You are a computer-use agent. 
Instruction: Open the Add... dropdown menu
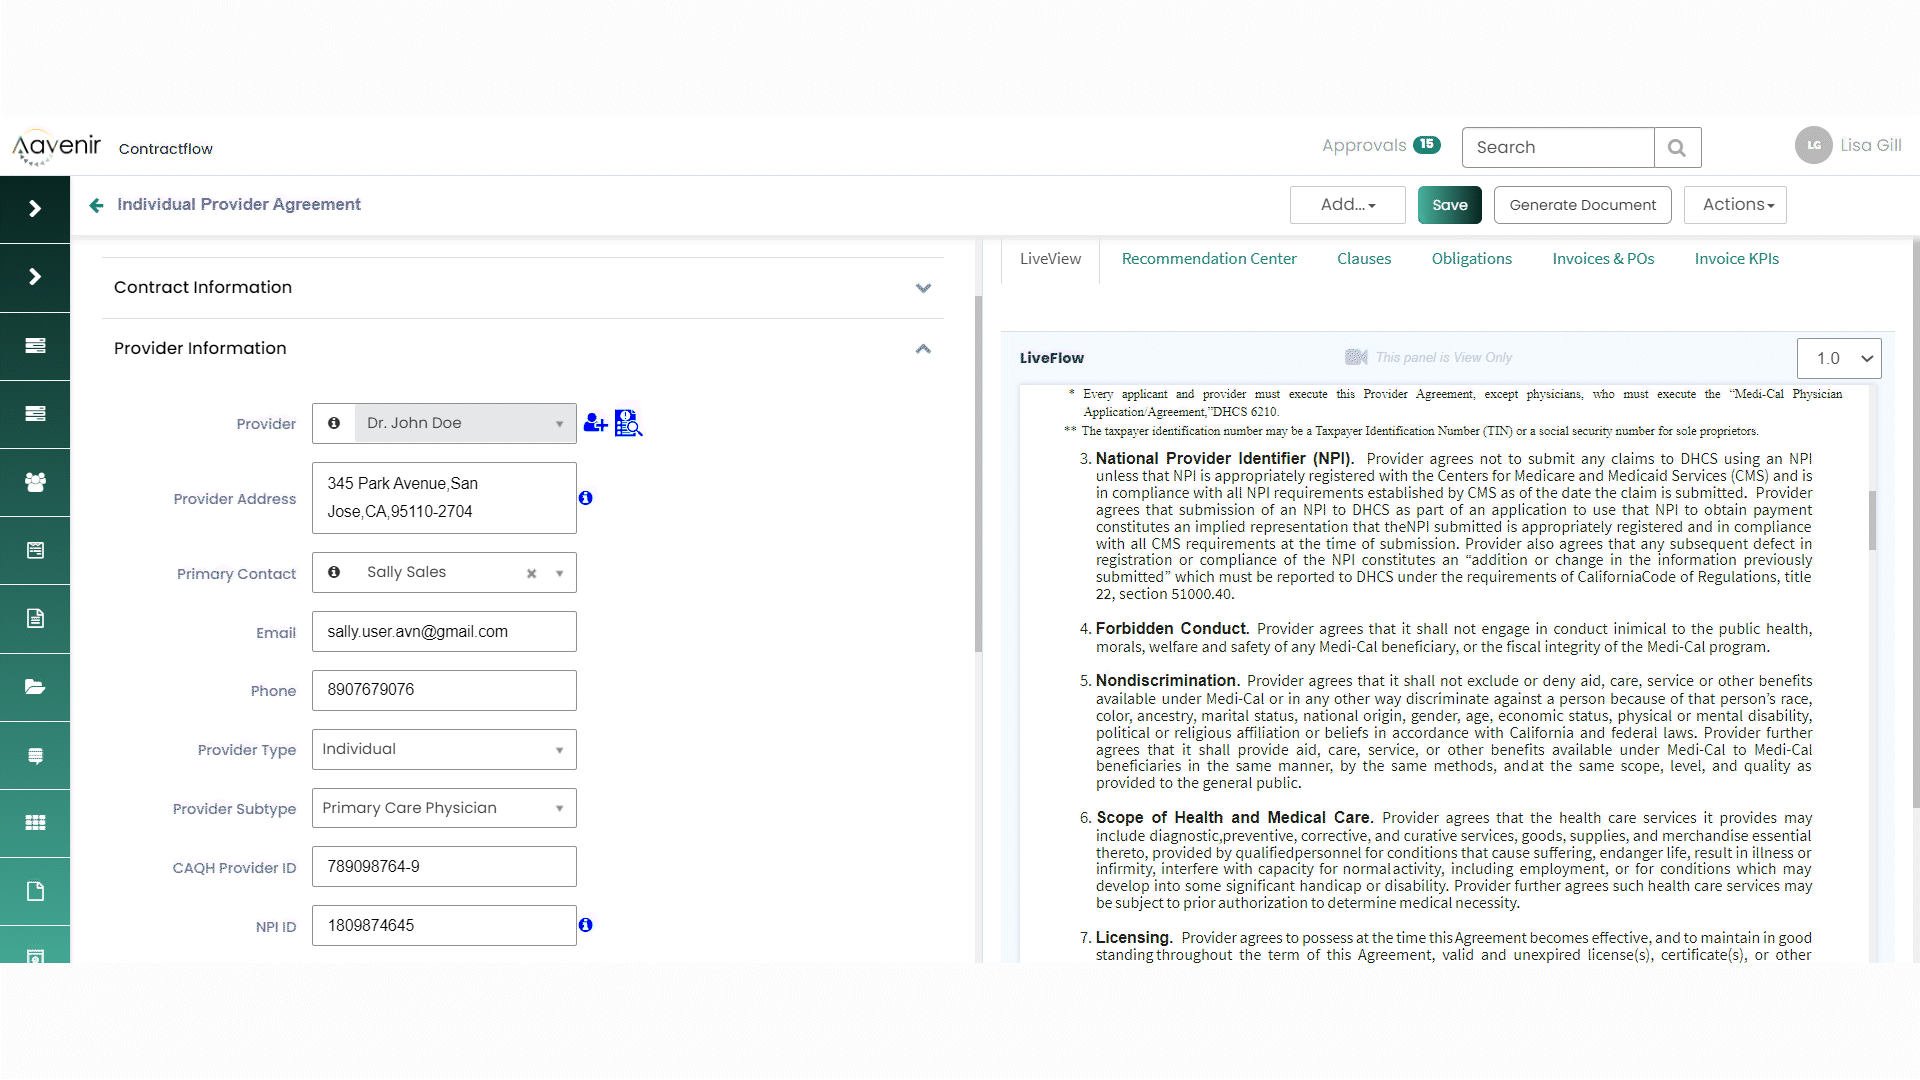(x=1347, y=205)
